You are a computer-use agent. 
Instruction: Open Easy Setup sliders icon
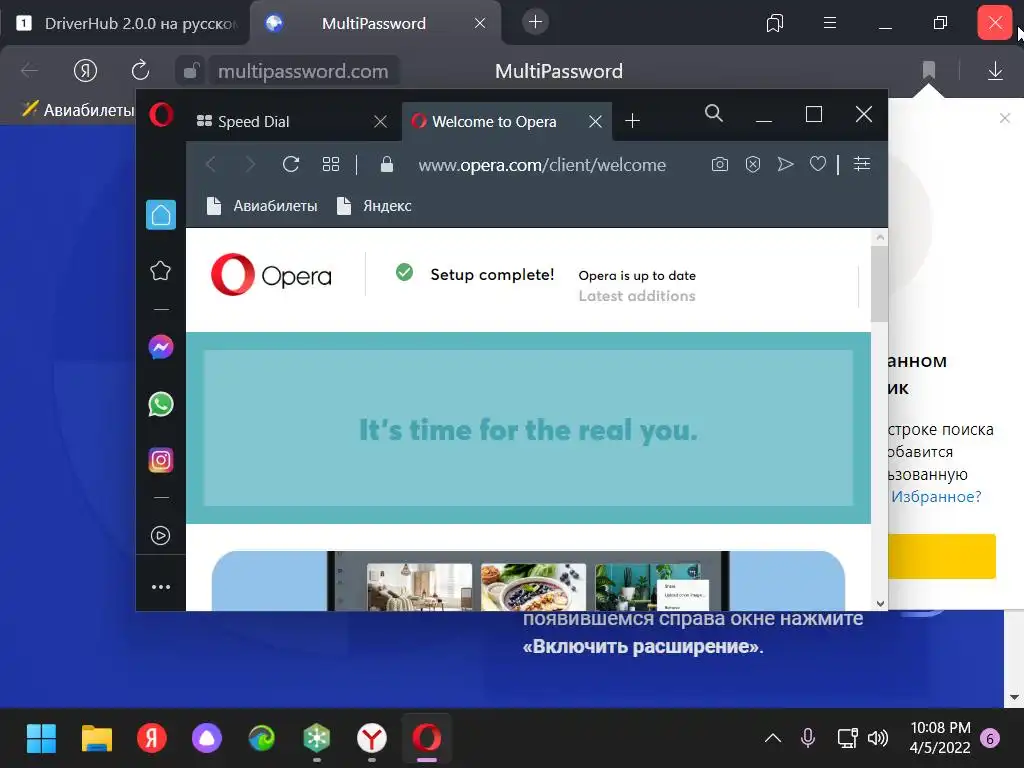pos(862,164)
